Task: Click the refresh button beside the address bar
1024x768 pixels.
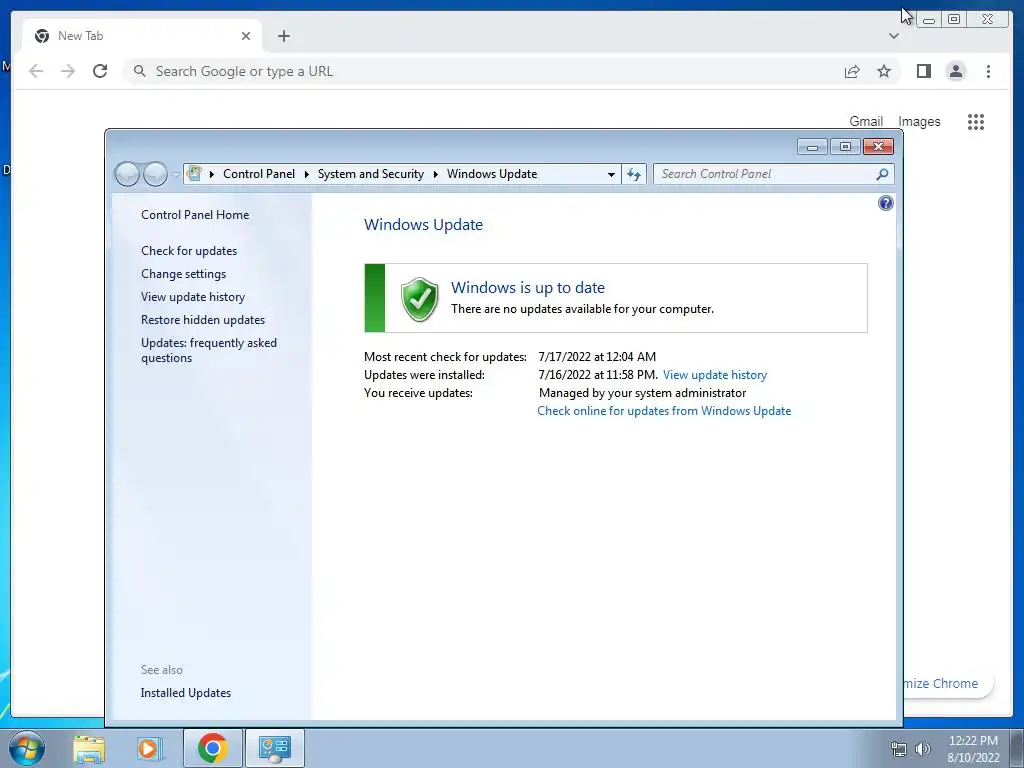Action: (x=633, y=174)
